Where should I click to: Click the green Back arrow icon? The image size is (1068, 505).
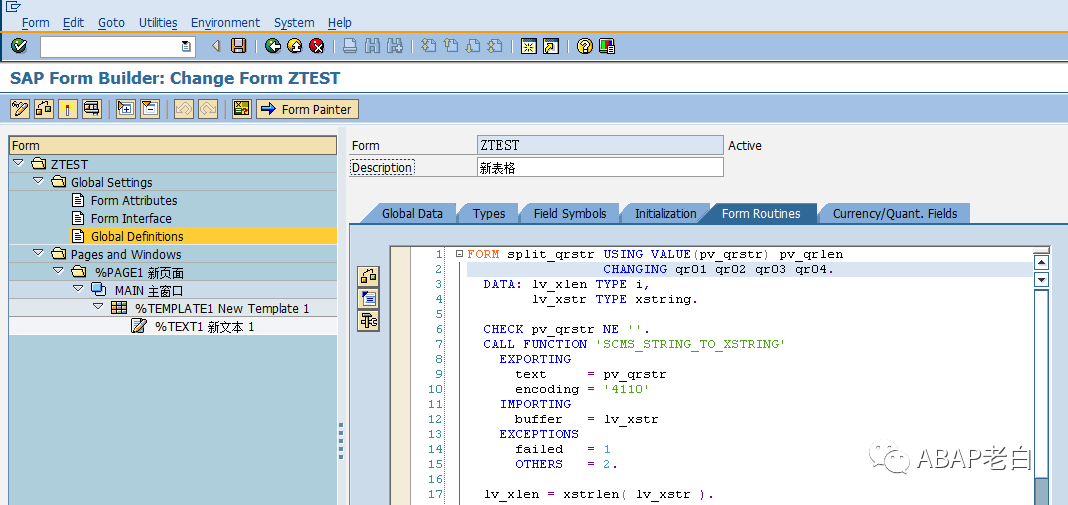click(x=273, y=46)
